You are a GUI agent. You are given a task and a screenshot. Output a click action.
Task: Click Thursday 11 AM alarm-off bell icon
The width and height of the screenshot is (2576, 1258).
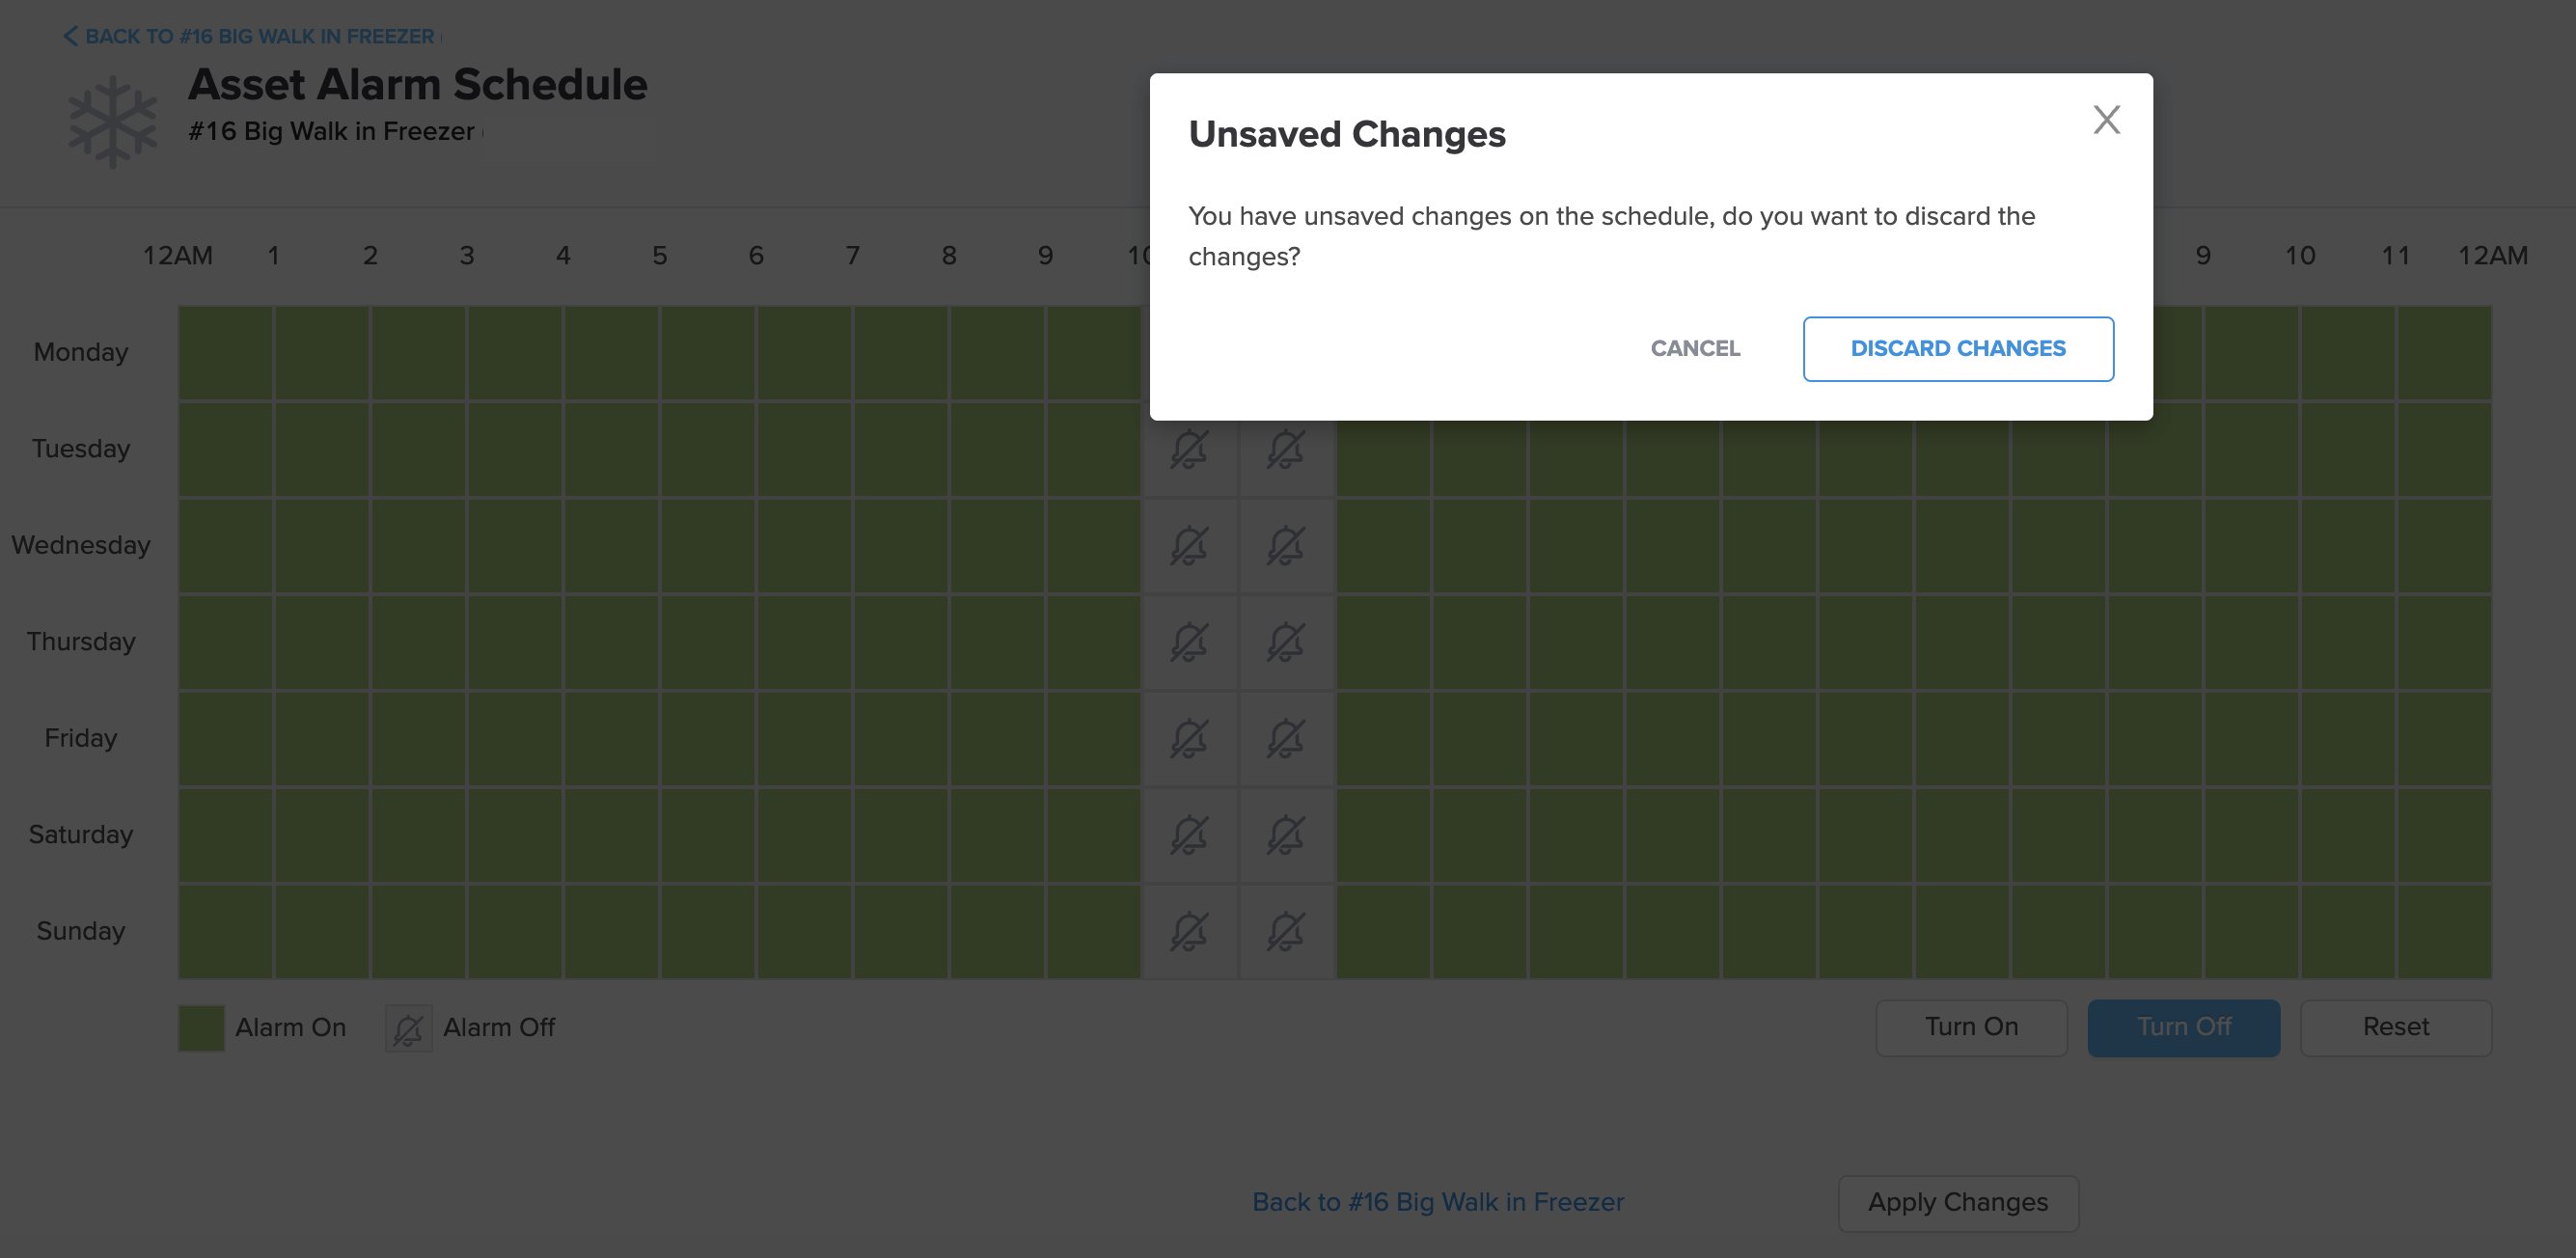point(1286,642)
